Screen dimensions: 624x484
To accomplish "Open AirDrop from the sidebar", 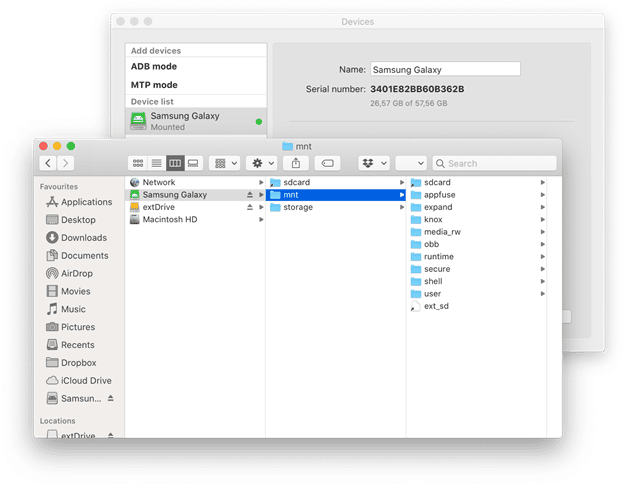I will coord(78,273).
